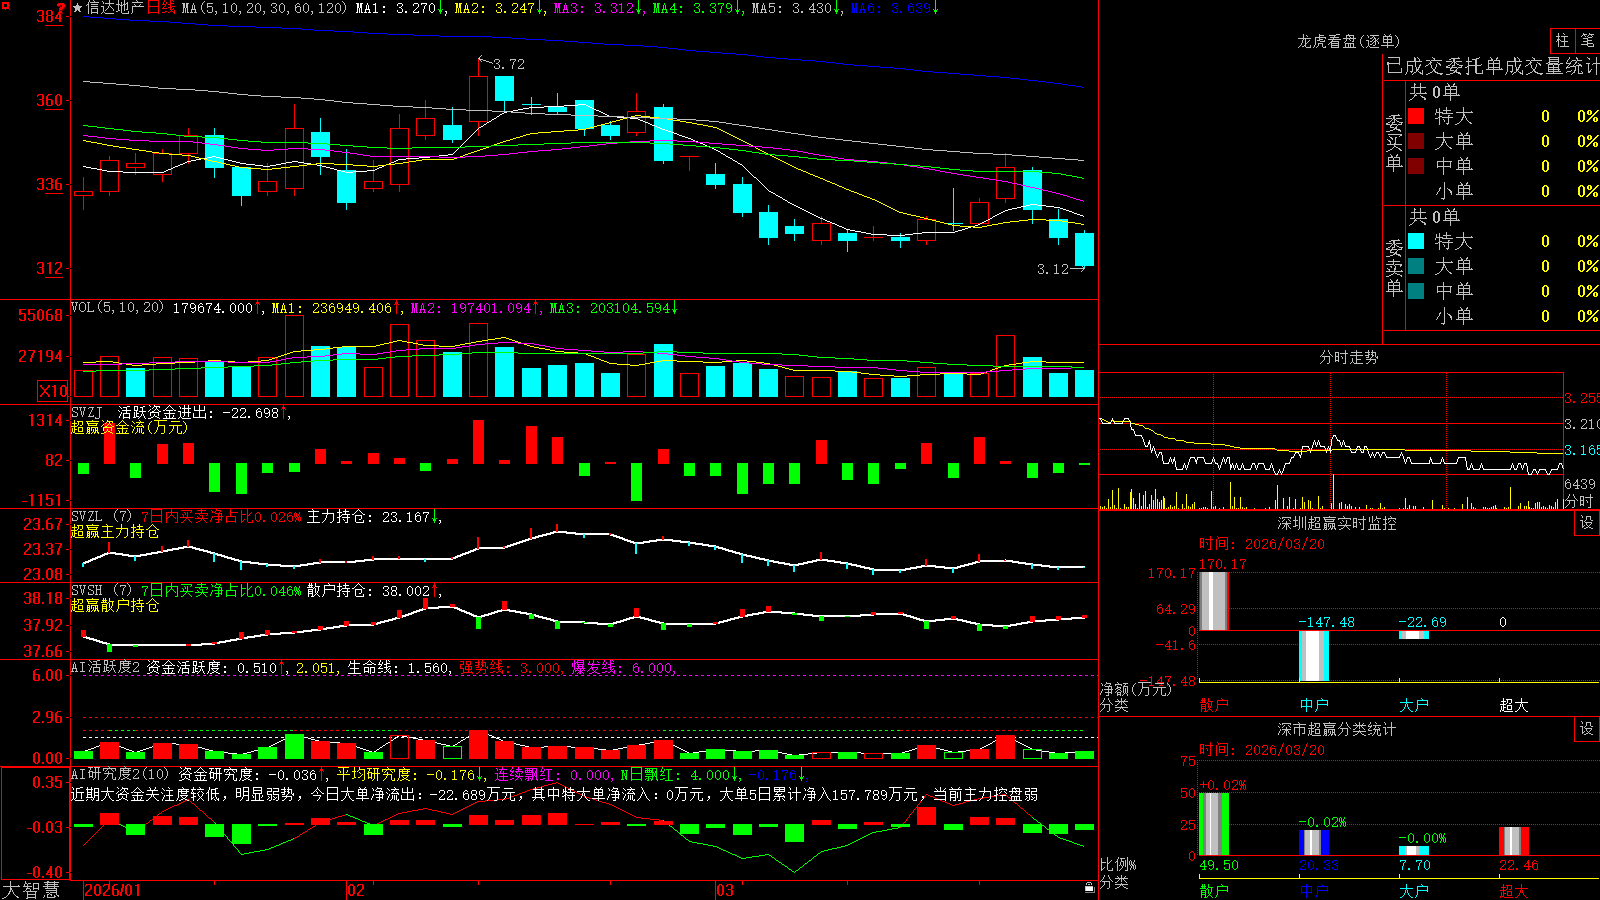This screenshot has width=1600, height=900.
Task: Click the SVZJ indicator name
Action: (87, 412)
